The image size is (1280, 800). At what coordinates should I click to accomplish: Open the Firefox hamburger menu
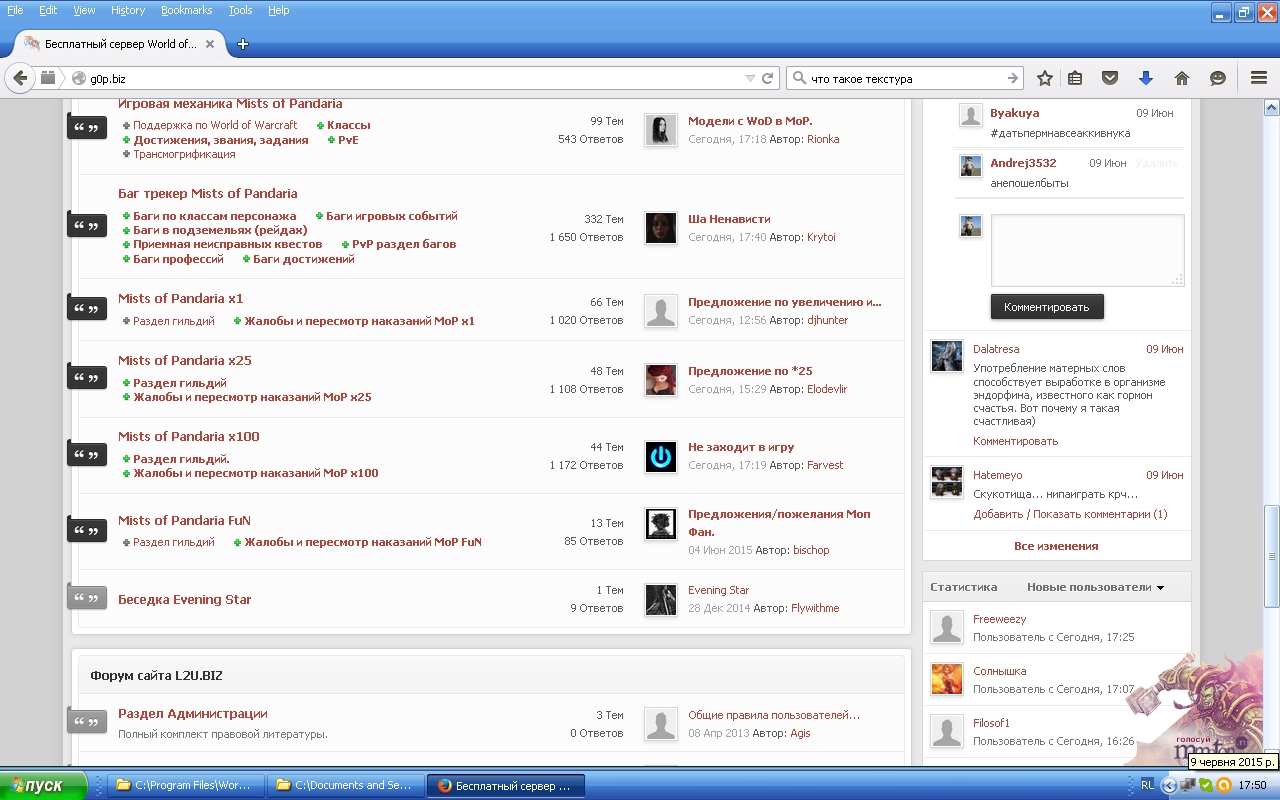pos(1259,78)
